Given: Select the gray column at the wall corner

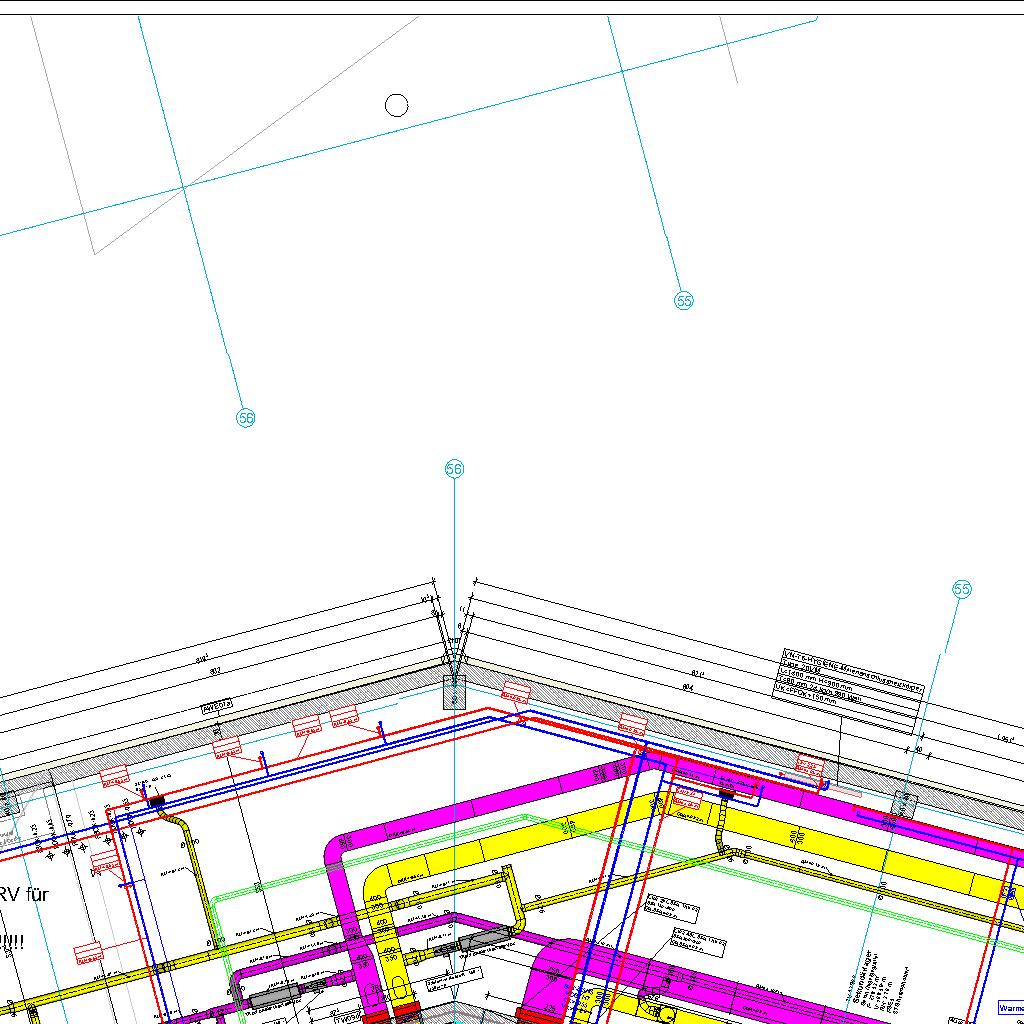Looking at the screenshot, I should point(454,691).
